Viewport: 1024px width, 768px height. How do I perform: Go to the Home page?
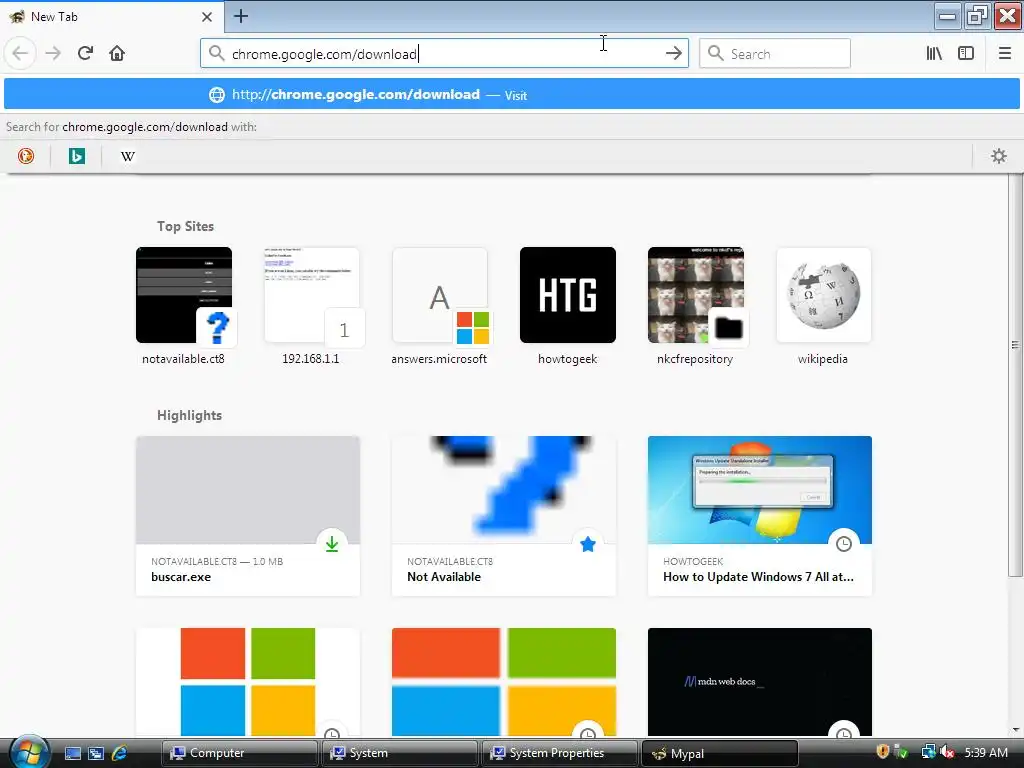117,53
